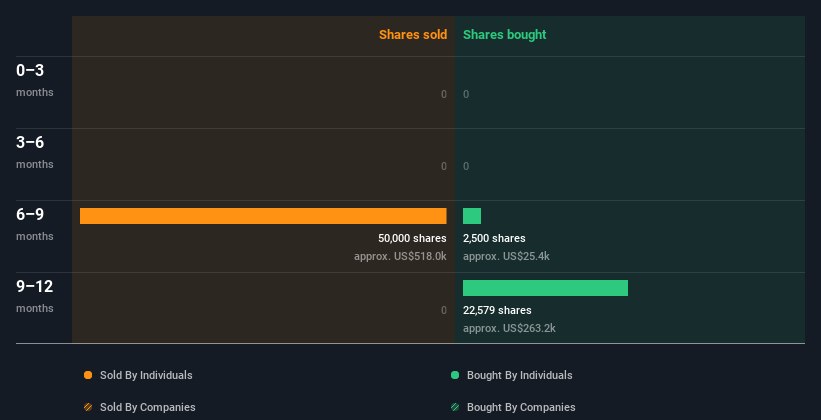Select the orange 50,000 shares sold bar
The image size is (821, 420).
263,216
